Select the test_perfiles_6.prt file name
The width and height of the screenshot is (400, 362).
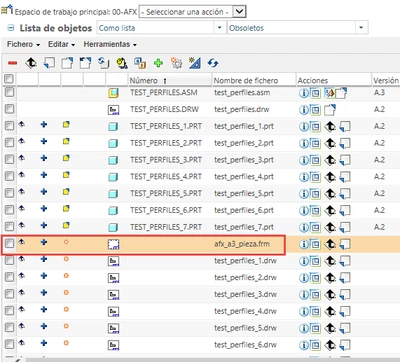[x=244, y=210]
